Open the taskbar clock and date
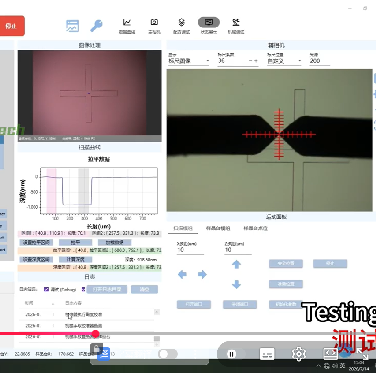The width and height of the screenshot is (376, 376). pos(359,366)
